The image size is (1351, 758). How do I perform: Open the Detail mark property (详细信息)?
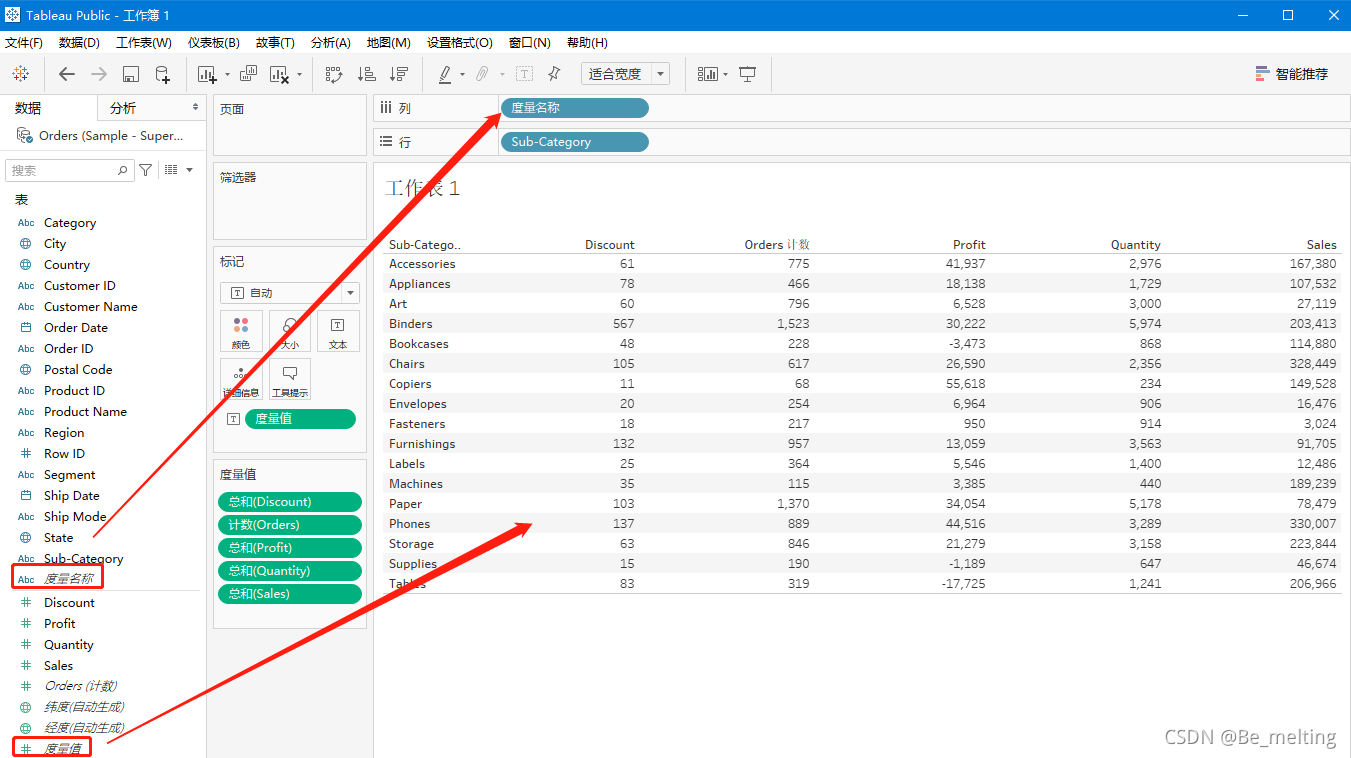coord(241,380)
